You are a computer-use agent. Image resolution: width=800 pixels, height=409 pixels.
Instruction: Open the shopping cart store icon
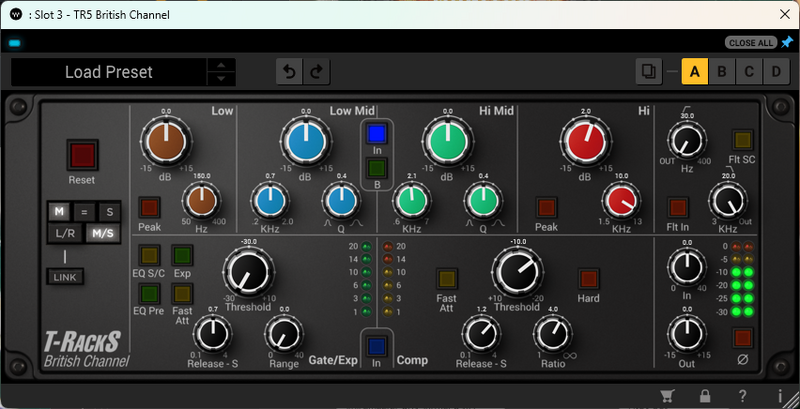[666, 396]
